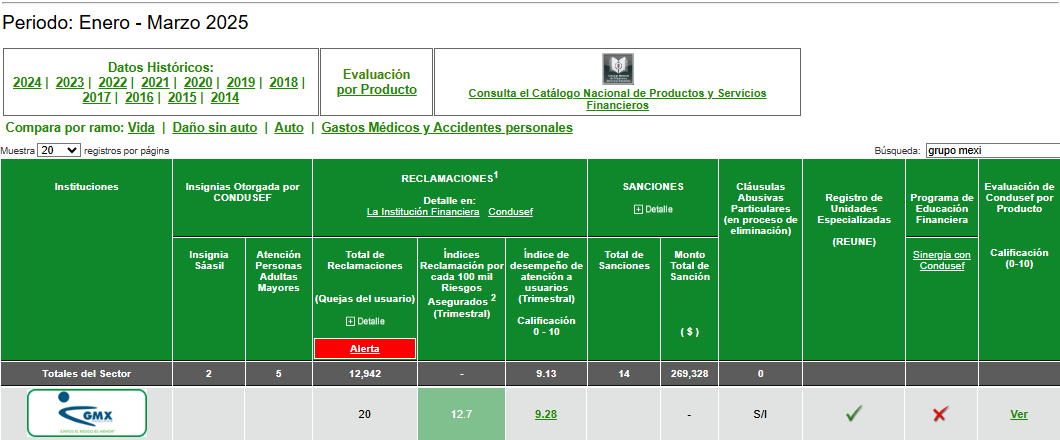The width and height of the screenshot is (1060, 440).
Task: Open 2018 historical data
Action: coord(283,82)
